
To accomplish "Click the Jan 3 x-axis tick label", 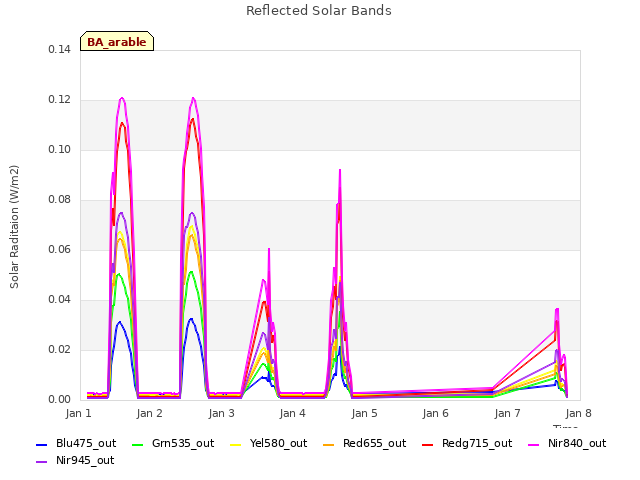I will point(222,413).
